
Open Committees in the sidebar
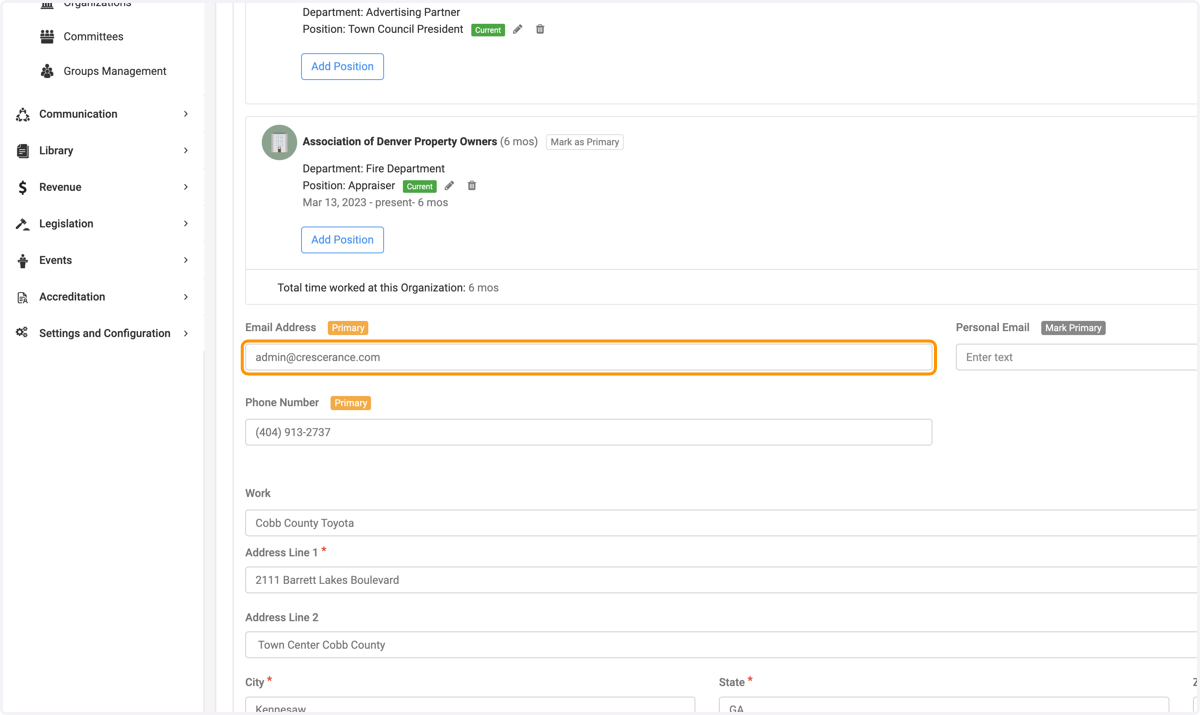(93, 37)
